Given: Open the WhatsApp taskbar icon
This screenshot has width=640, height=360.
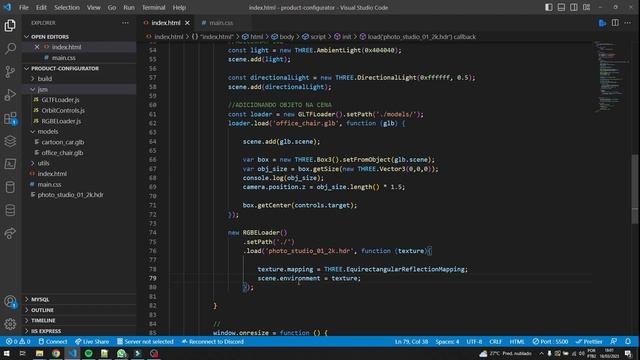Looking at the screenshot, I should click(121, 353).
